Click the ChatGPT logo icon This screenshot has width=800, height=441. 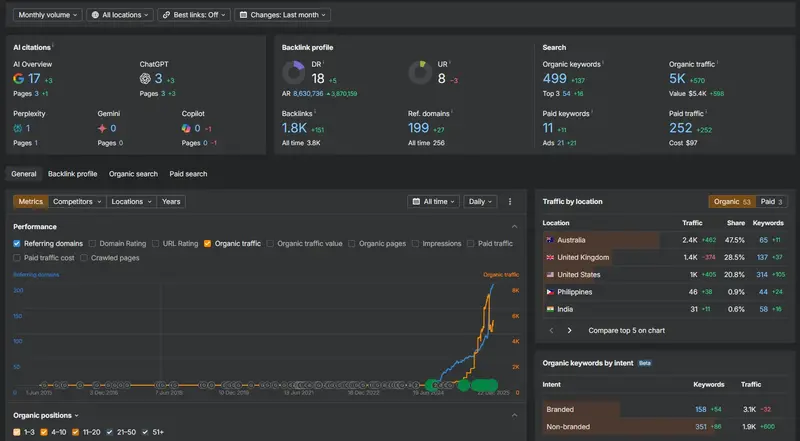(145, 79)
